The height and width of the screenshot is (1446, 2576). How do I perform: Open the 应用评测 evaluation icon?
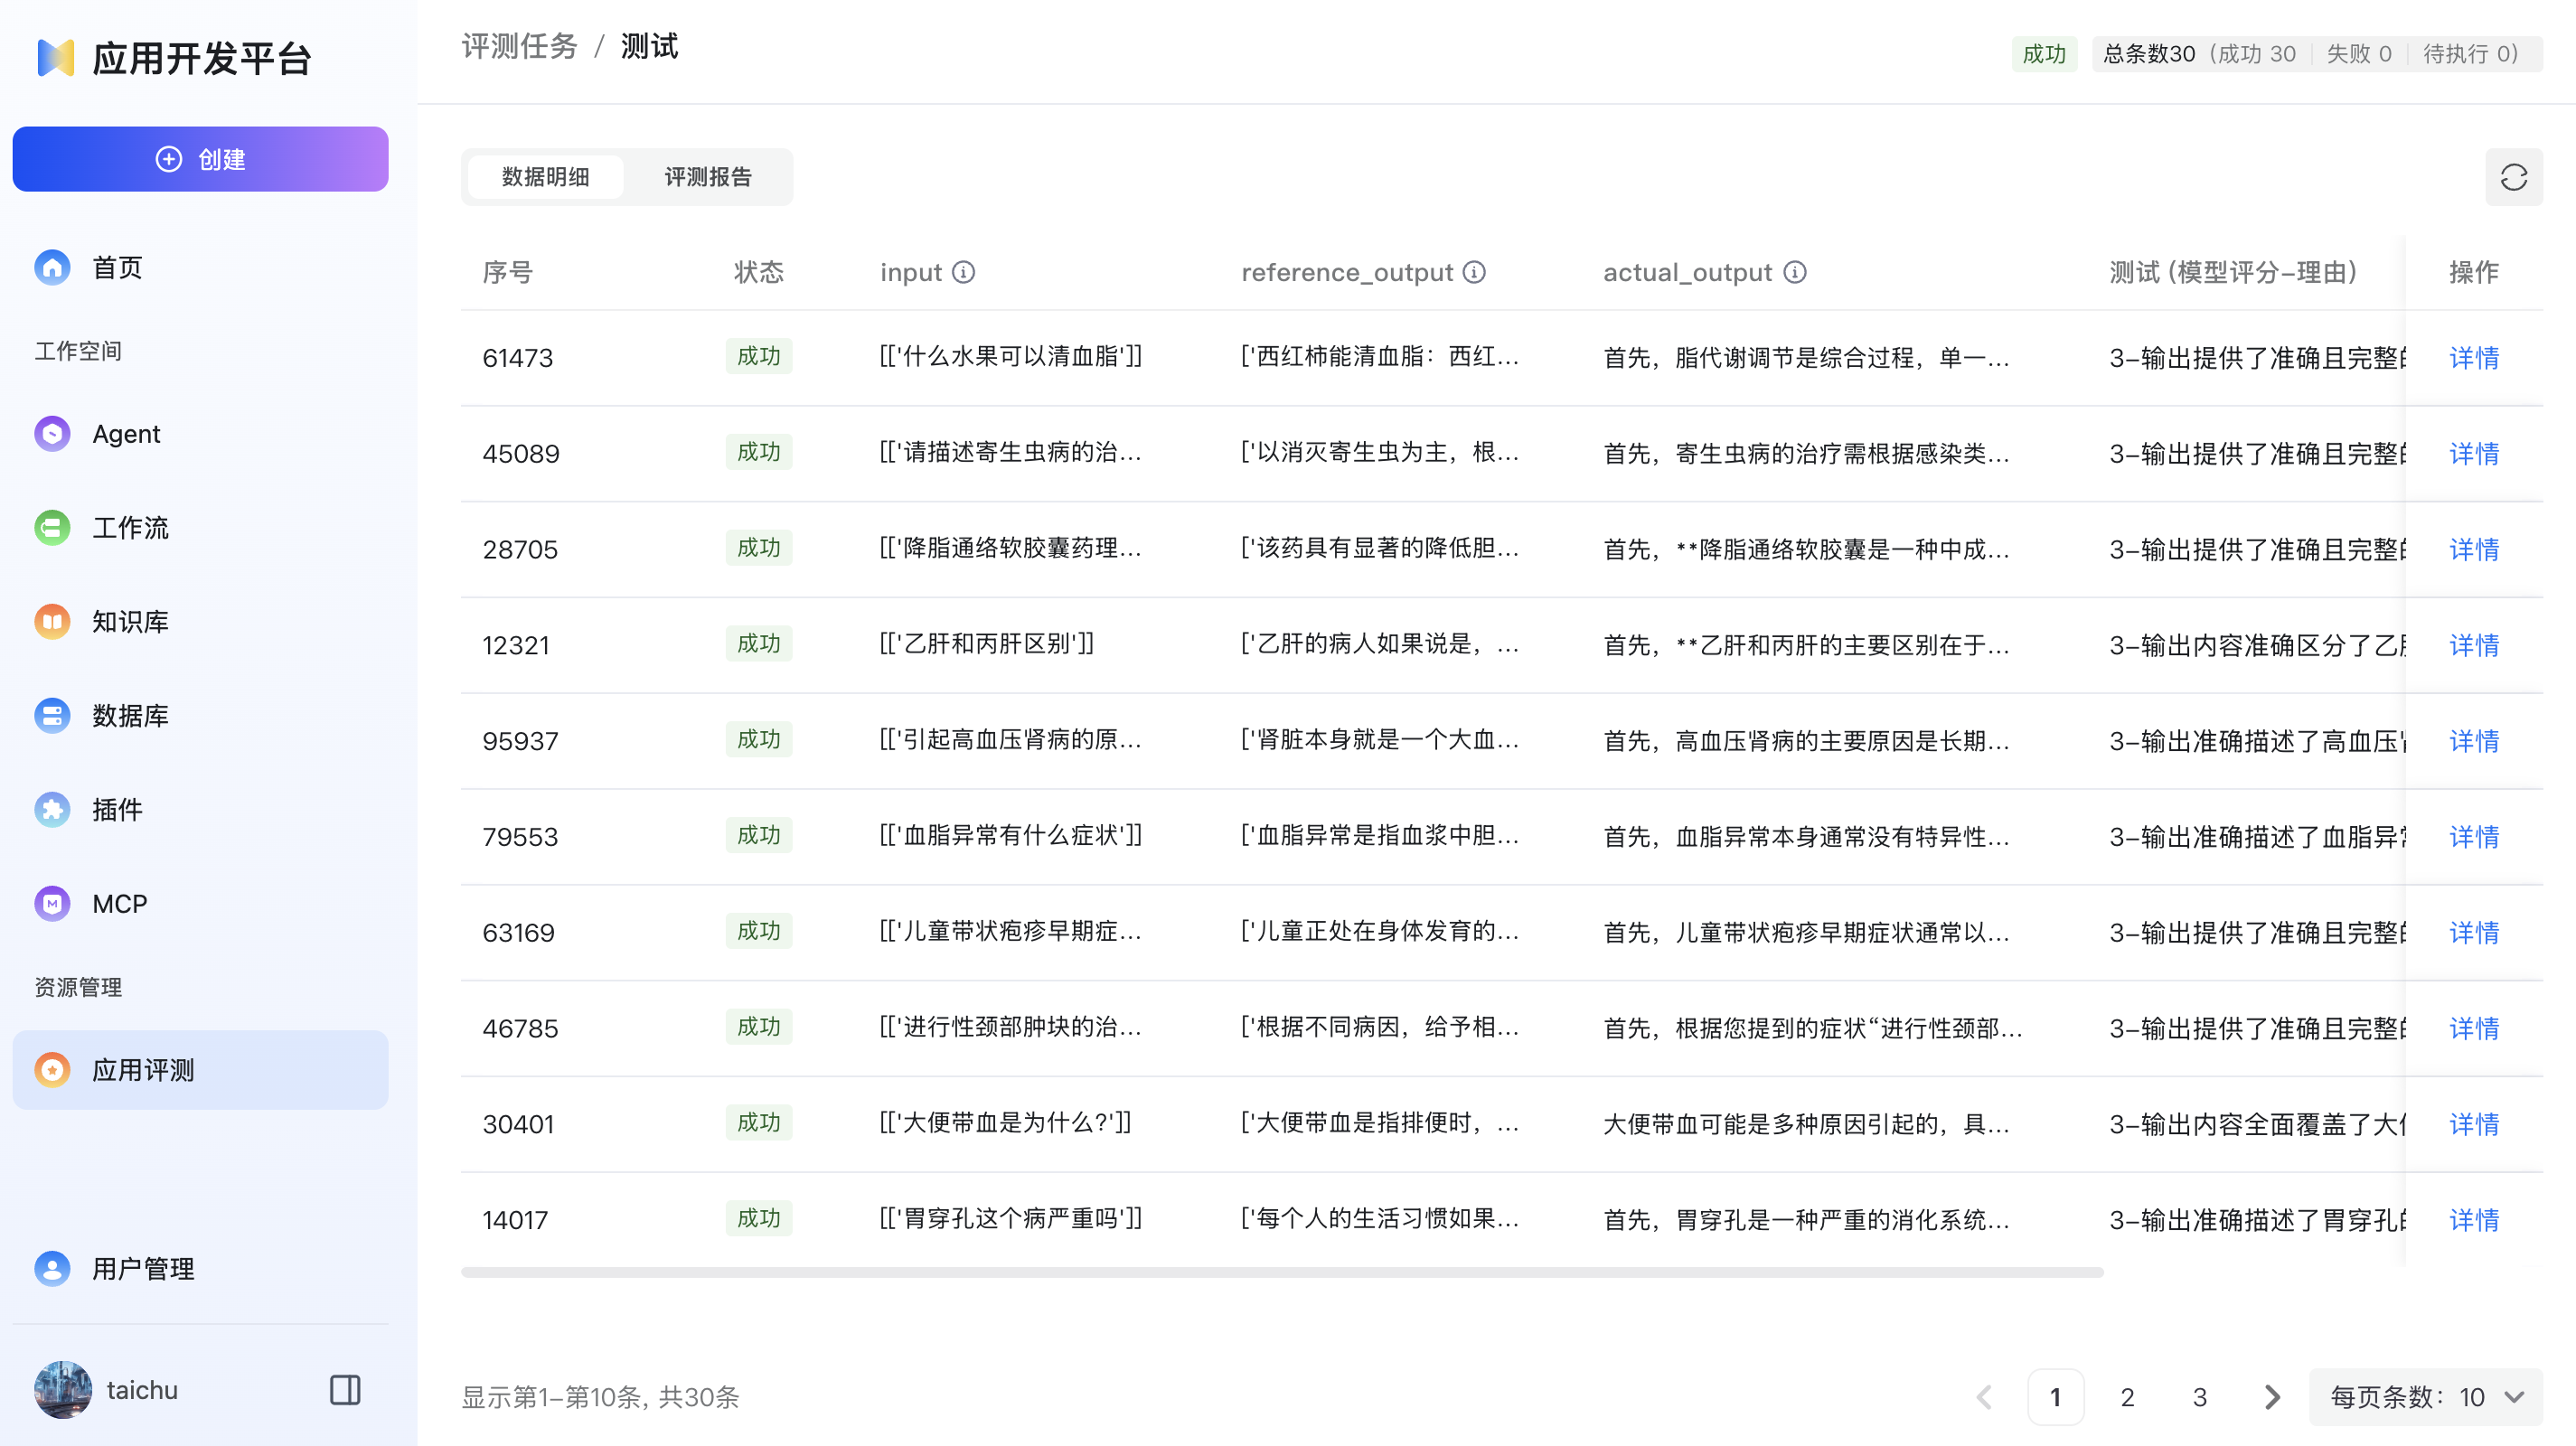[x=51, y=1069]
